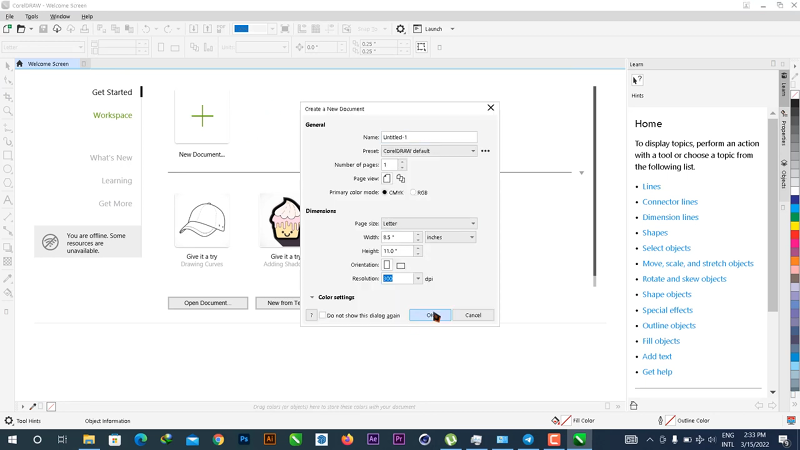Screen dimensions: 800x450
Task: Open the Options gear icon in toolbar
Action: coord(401,29)
